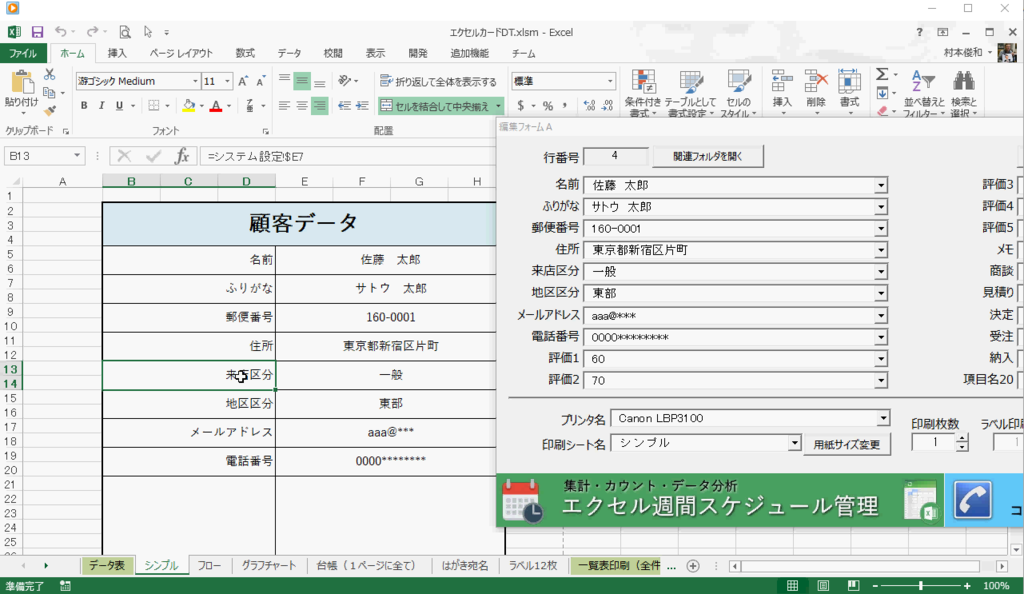1024x594 pixels.
Task: Toggle italic formatting
Action: tap(101, 106)
